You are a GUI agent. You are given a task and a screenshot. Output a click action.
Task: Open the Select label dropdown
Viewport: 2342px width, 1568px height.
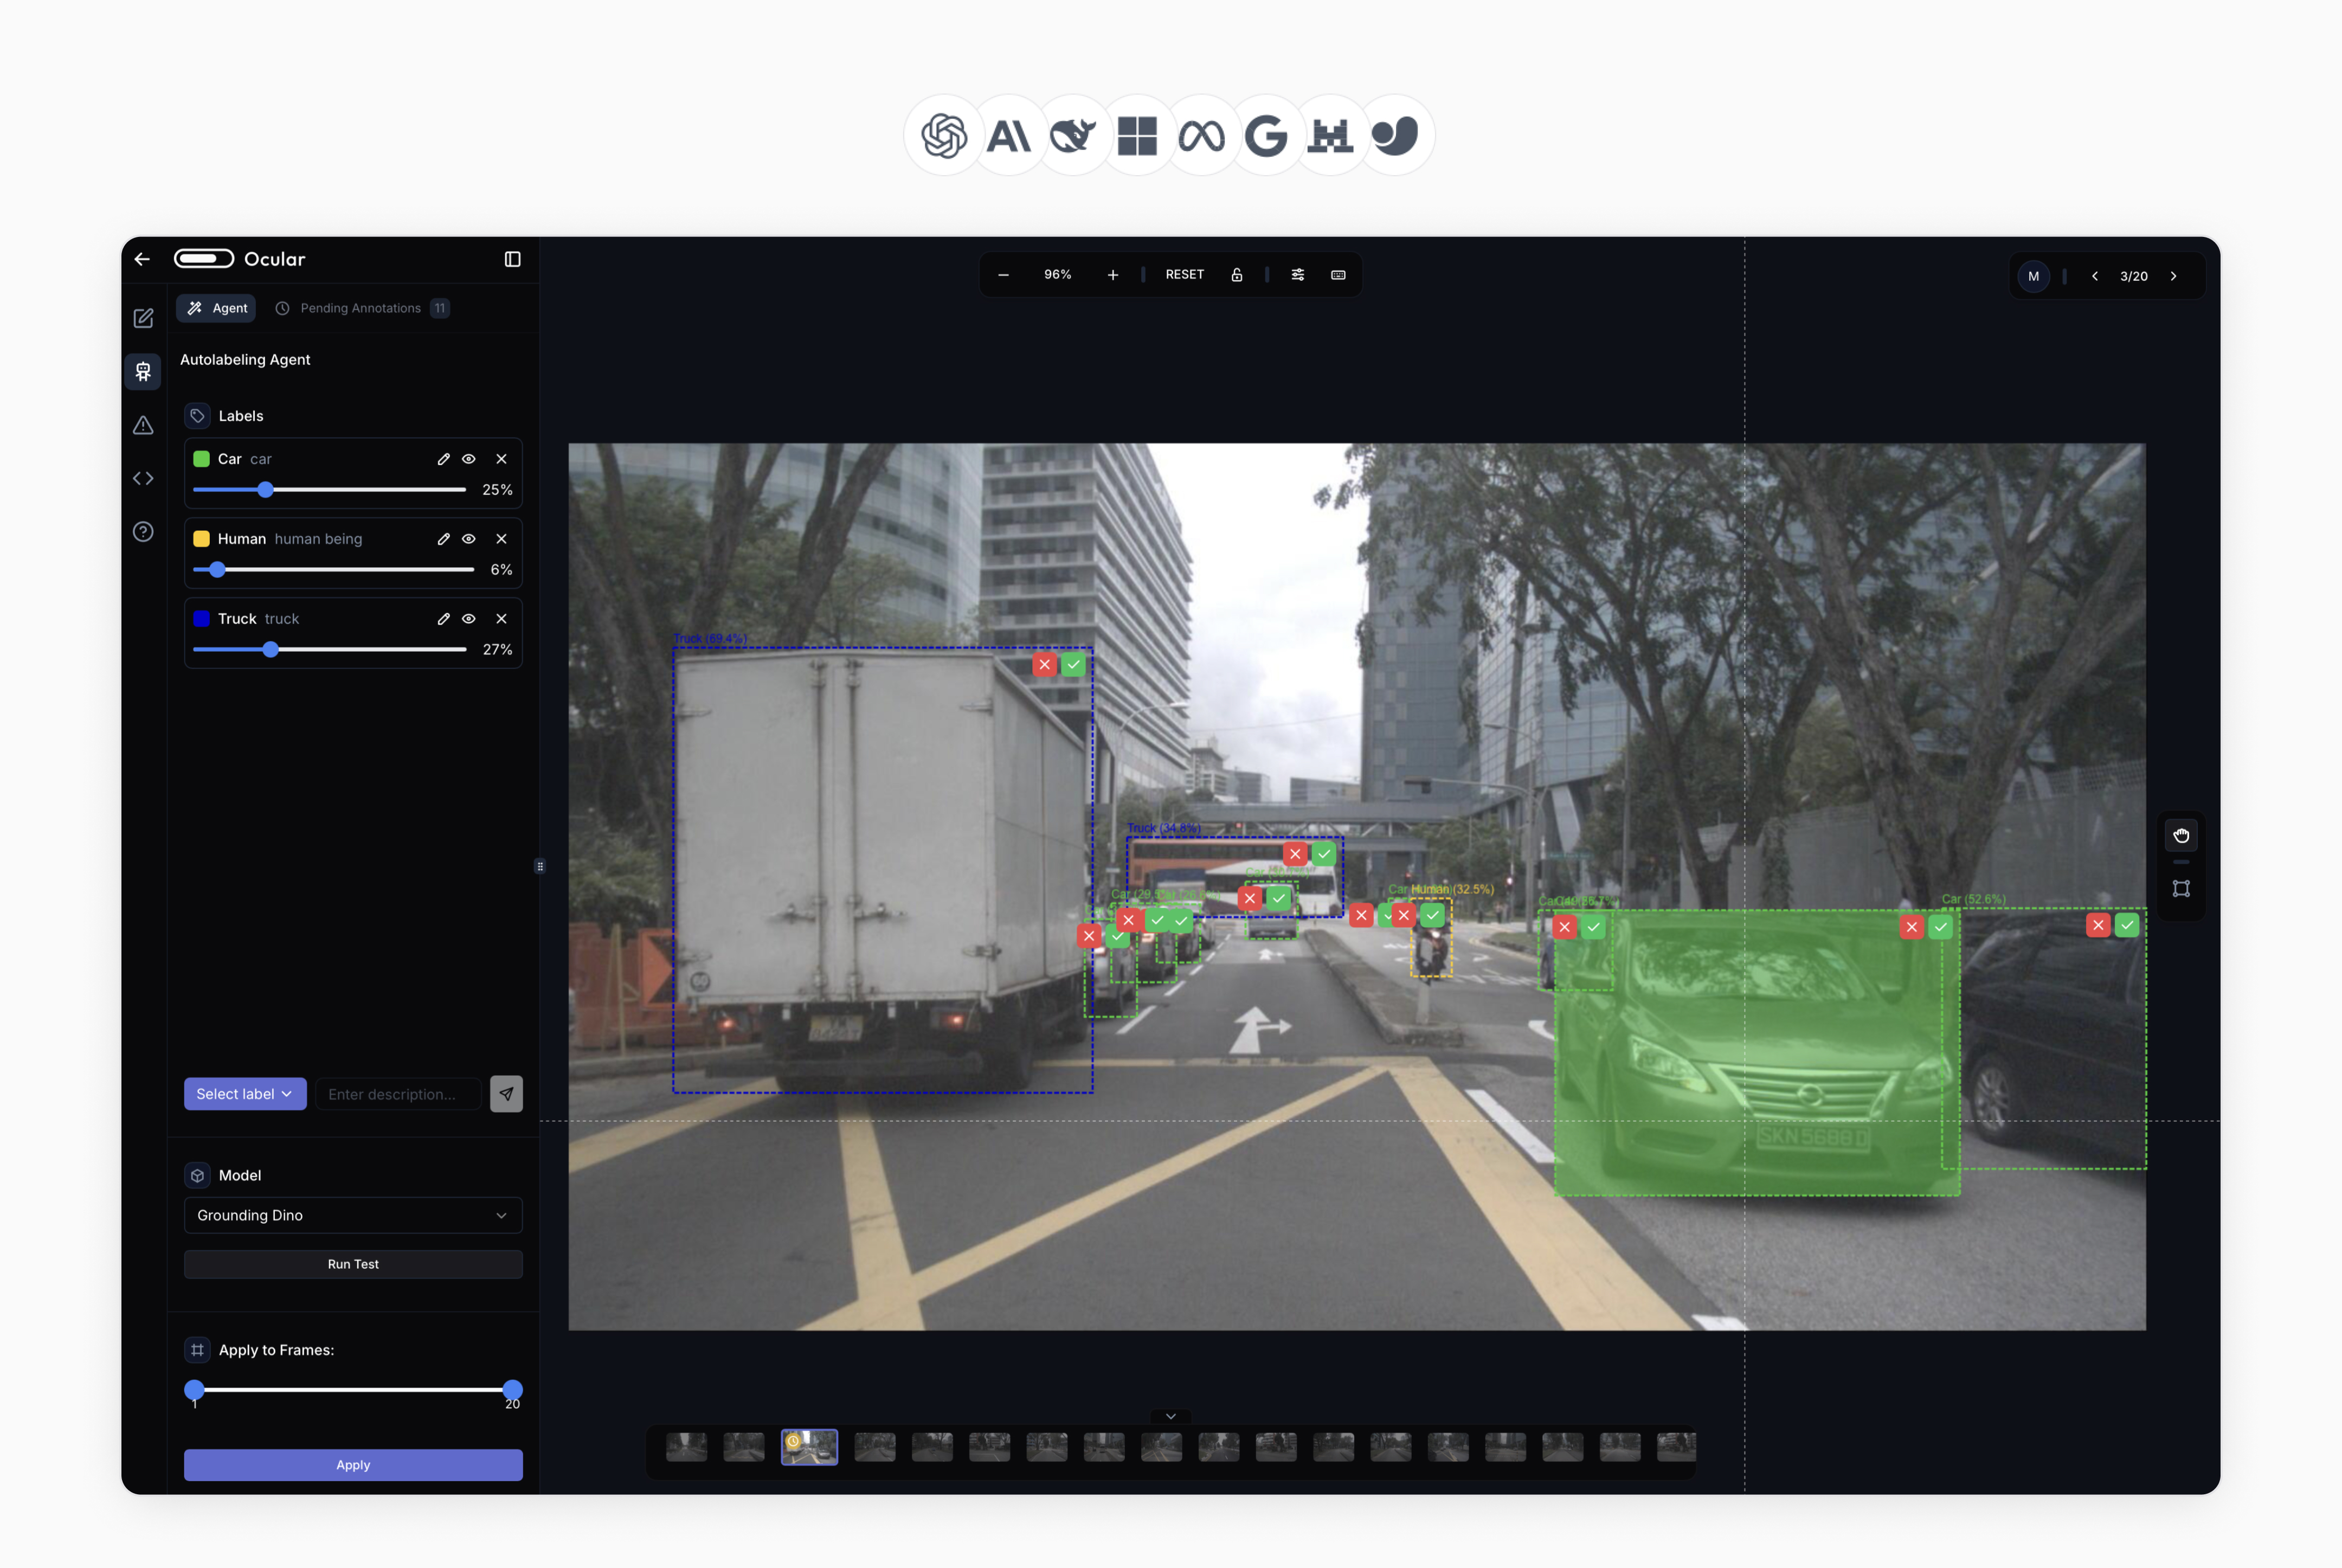tap(244, 1093)
